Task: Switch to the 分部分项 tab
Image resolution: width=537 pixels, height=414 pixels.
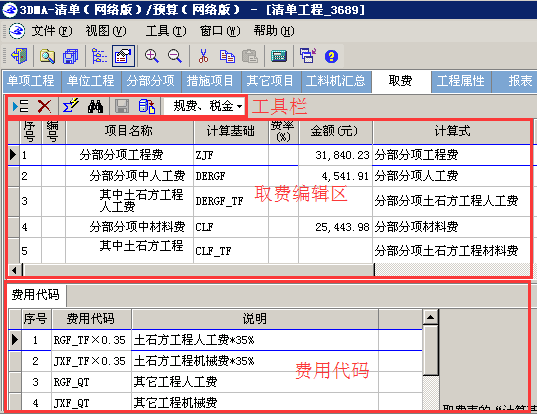Action: [x=151, y=81]
